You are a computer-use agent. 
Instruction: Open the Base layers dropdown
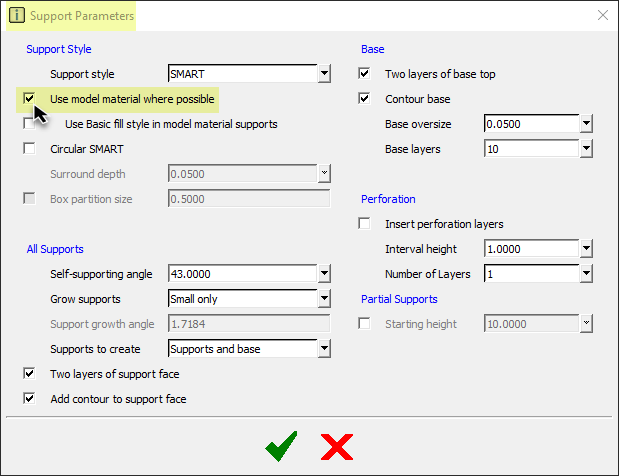tap(587, 149)
